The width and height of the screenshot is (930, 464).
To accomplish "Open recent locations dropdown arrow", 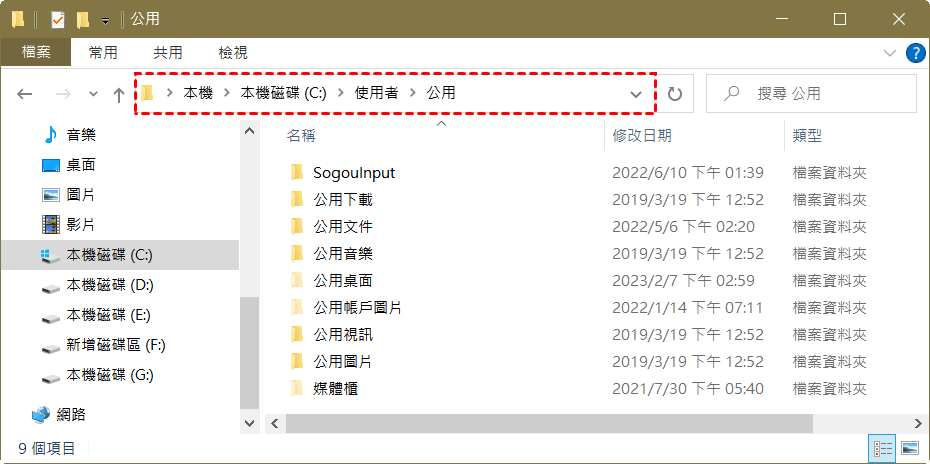I will tap(93, 94).
